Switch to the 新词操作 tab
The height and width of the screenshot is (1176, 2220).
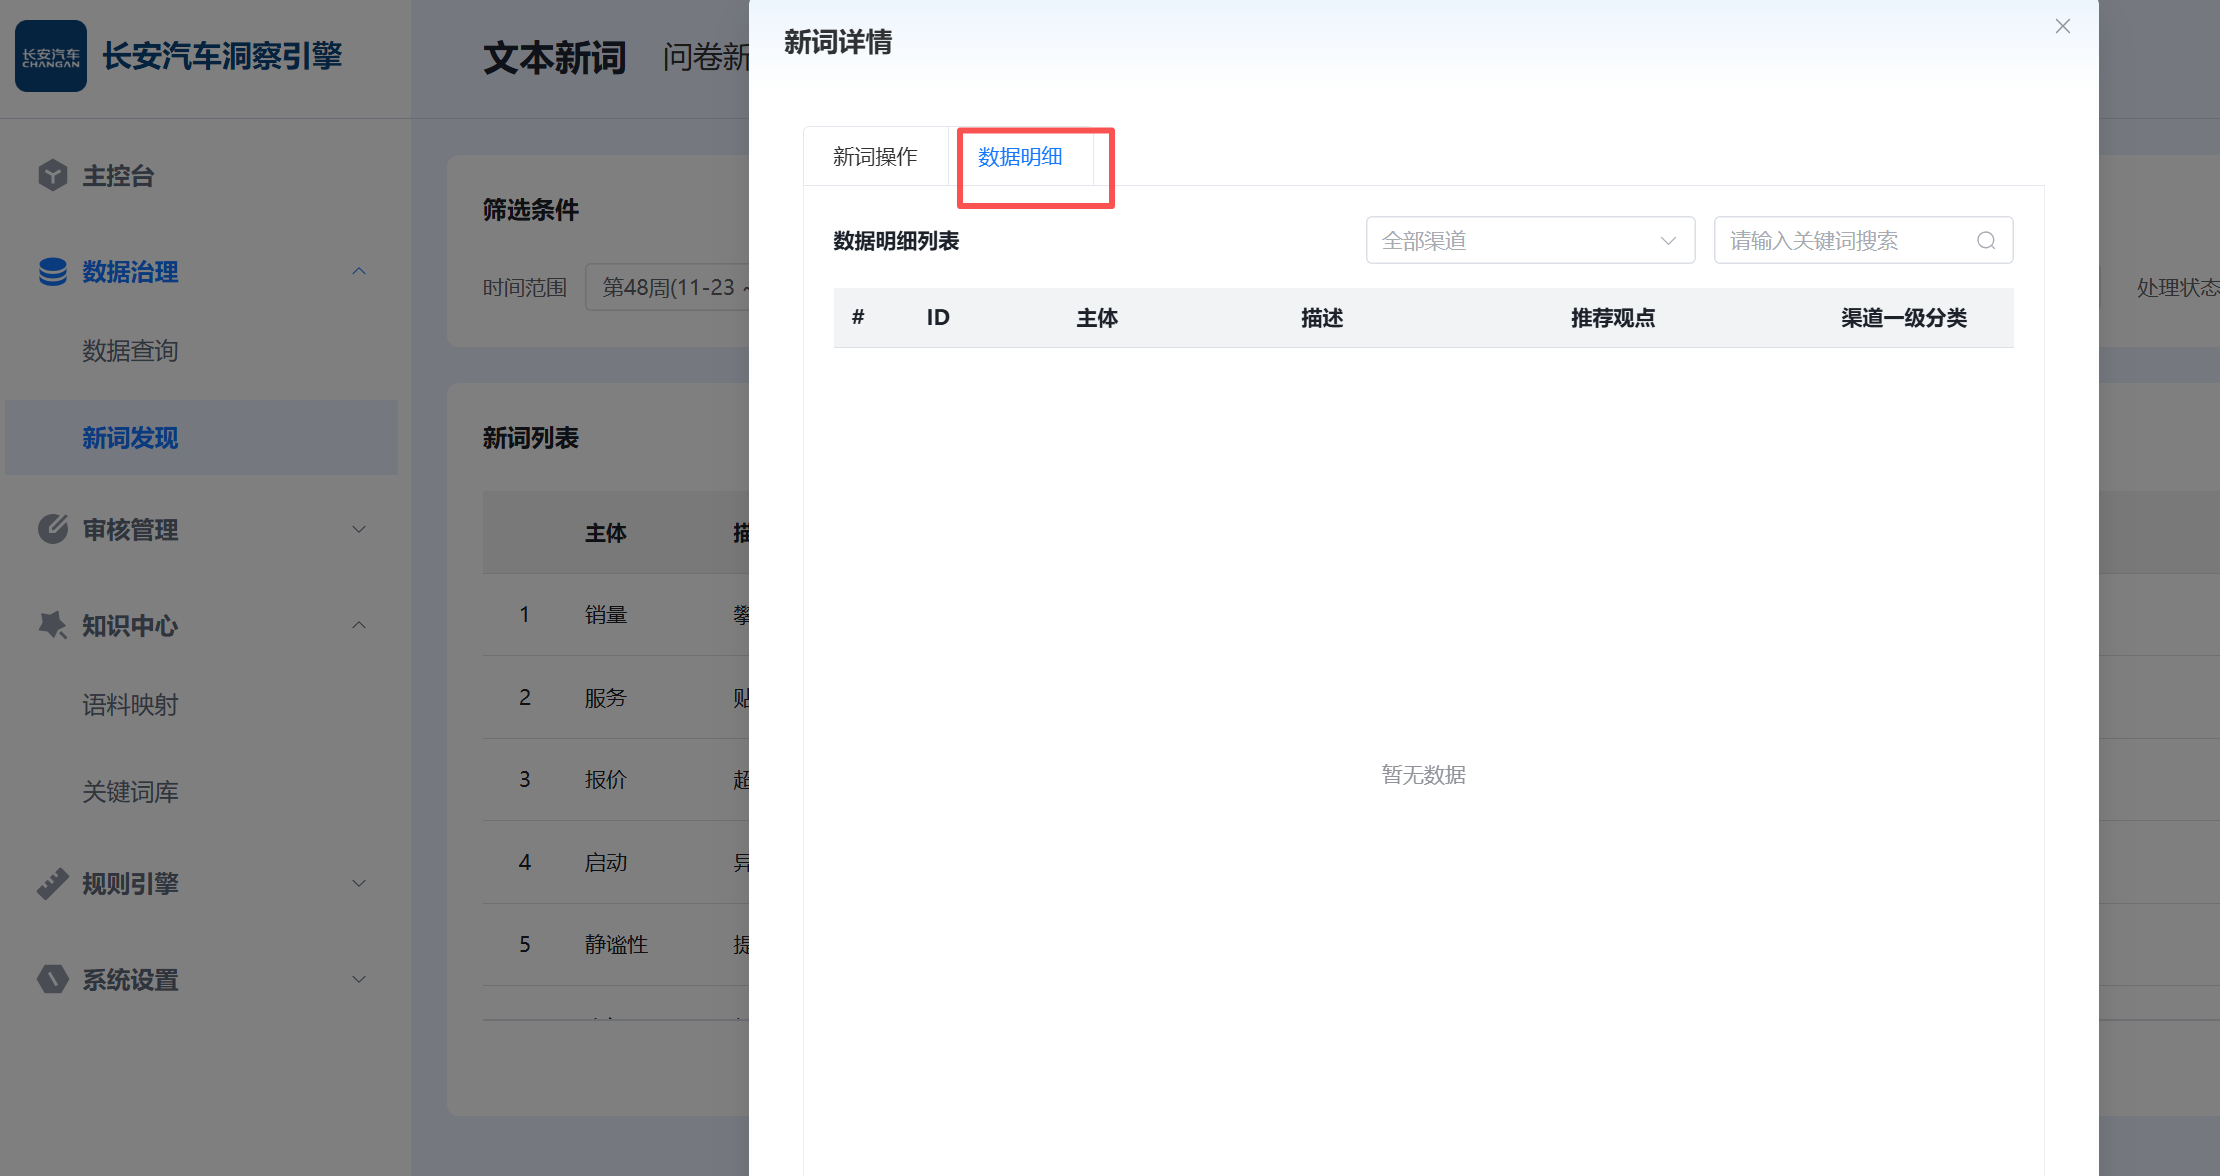pos(876,156)
